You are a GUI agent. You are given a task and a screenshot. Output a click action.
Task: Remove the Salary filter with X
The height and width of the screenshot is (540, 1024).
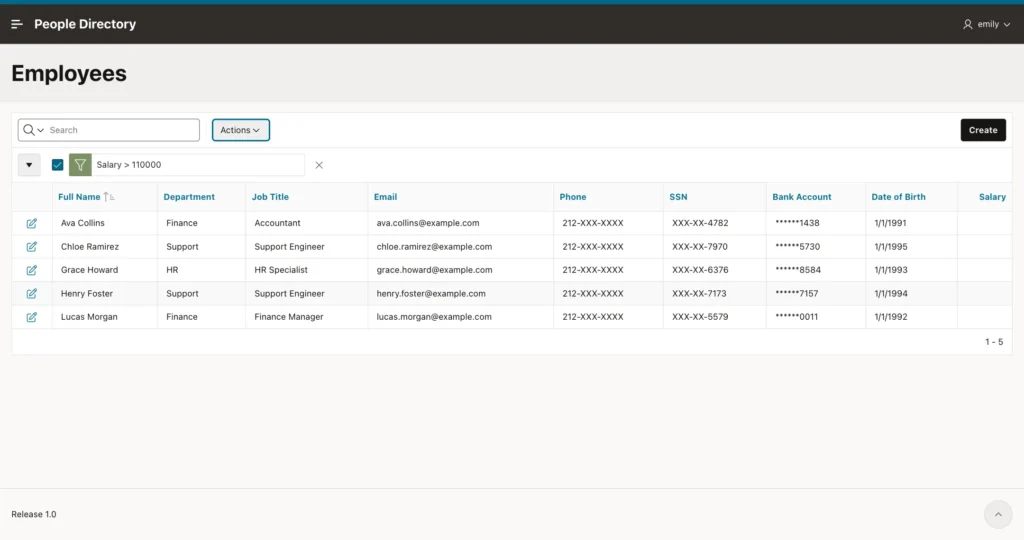pyautogui.click(x=319, y=165)
